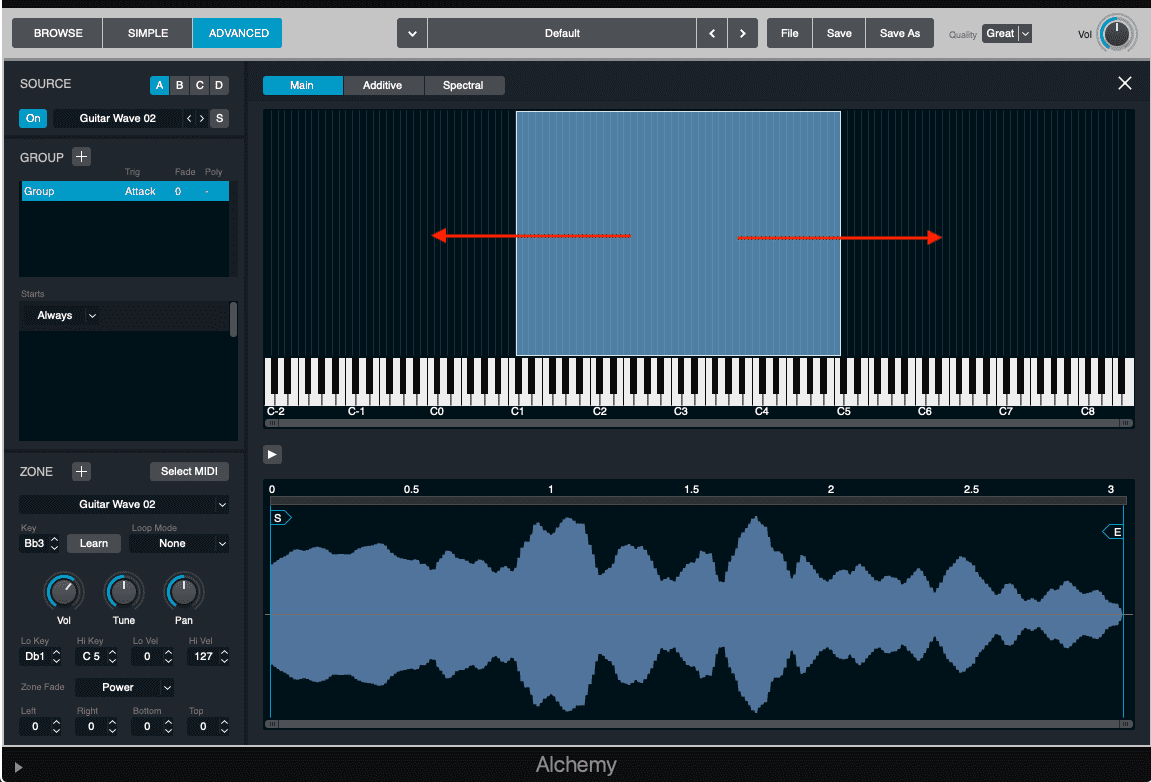The image size is (1151, 782).
Task: Click the Hi Key stepper arrows
Action: [x=112, y=656]
